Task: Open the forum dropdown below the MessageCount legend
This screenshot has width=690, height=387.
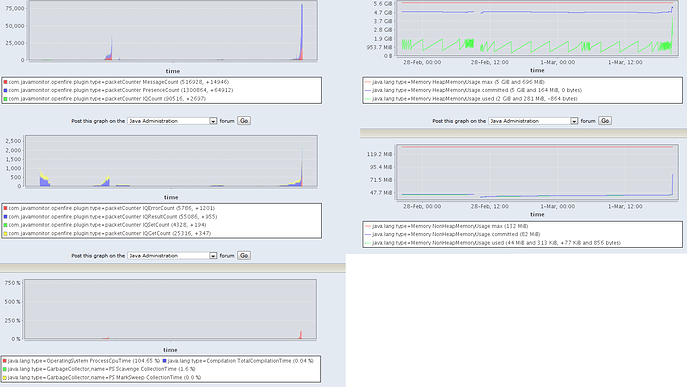Action: coord(172,121)
